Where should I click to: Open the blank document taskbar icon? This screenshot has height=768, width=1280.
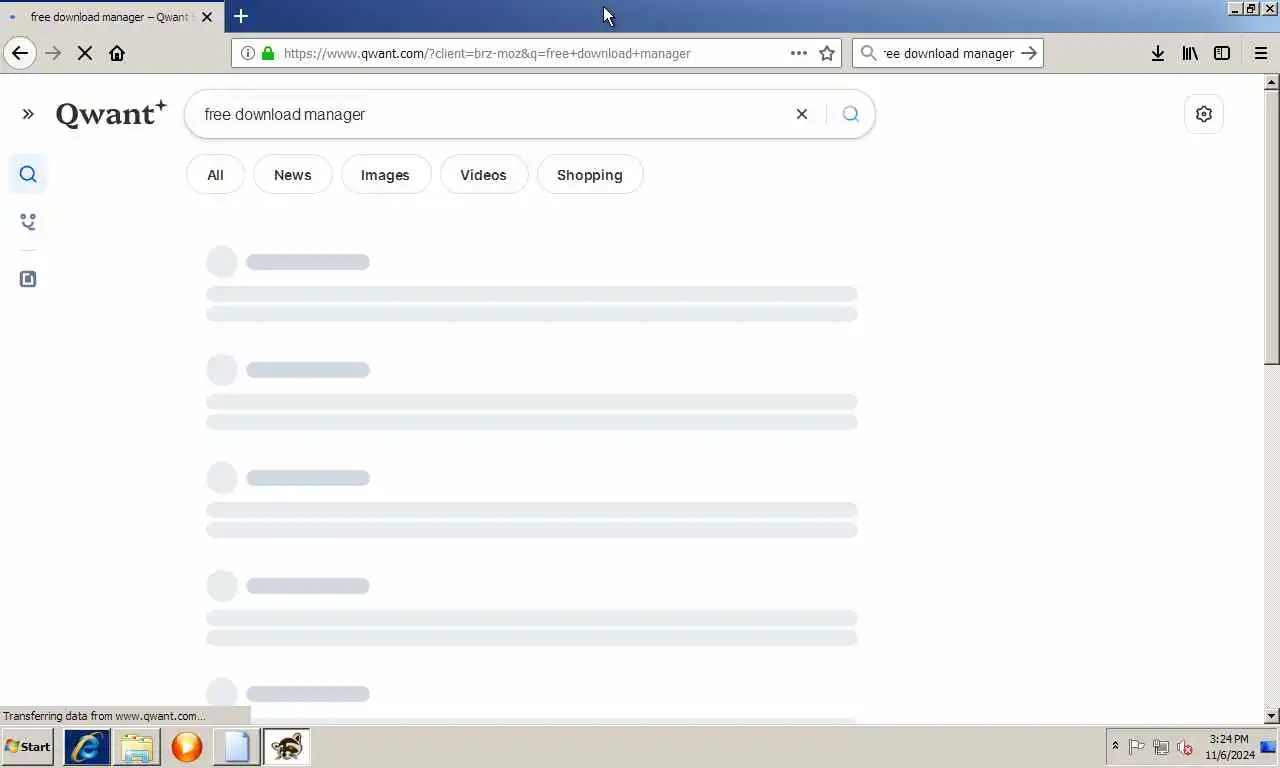[x=237, y=747]
